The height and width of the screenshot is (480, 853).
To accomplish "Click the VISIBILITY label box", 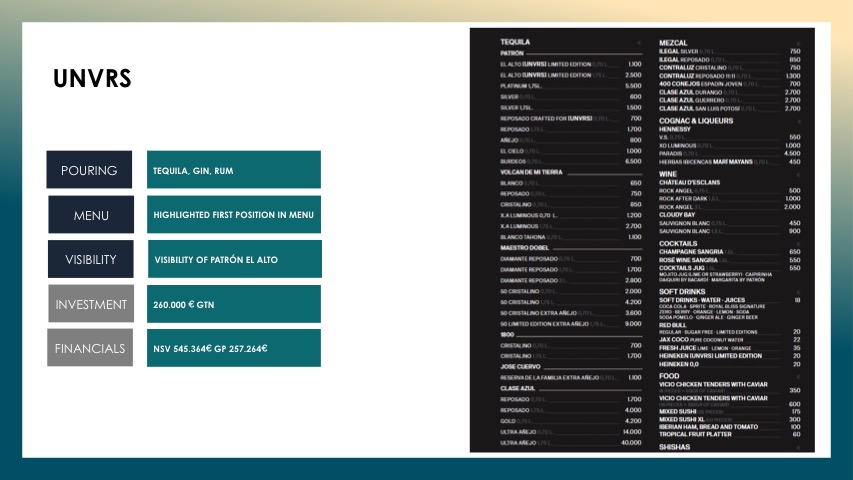I will tap(91, 259).
